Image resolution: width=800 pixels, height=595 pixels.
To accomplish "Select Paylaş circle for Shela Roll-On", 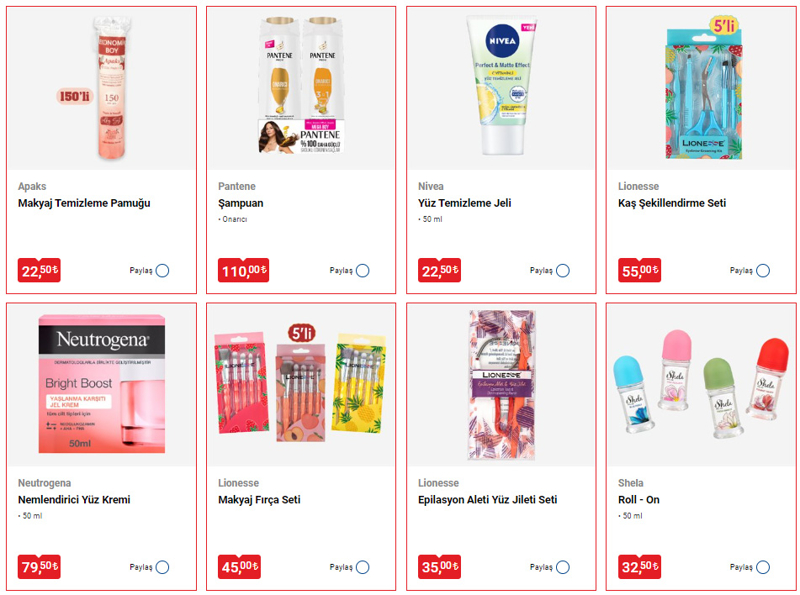I will 763,567.
